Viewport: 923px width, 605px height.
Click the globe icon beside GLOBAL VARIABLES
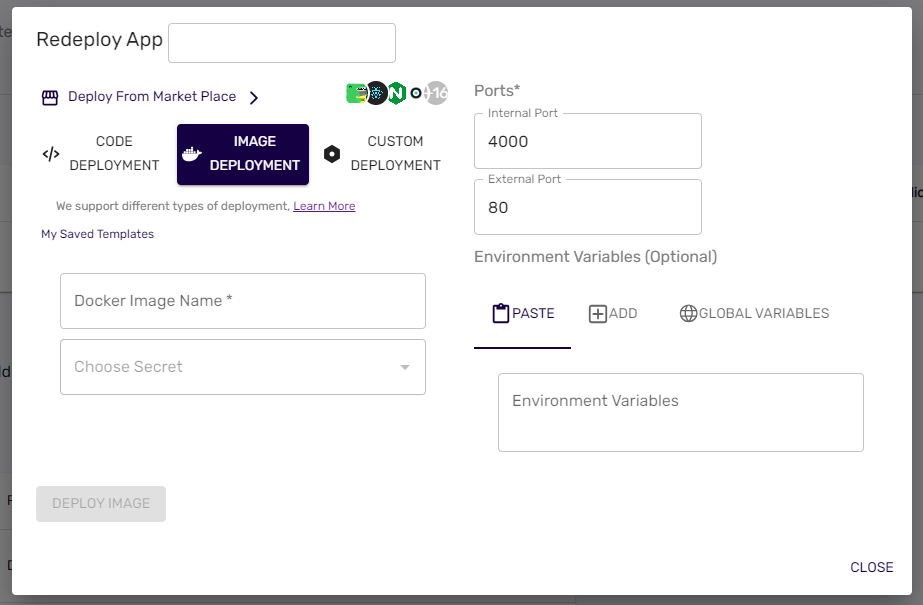688,312
